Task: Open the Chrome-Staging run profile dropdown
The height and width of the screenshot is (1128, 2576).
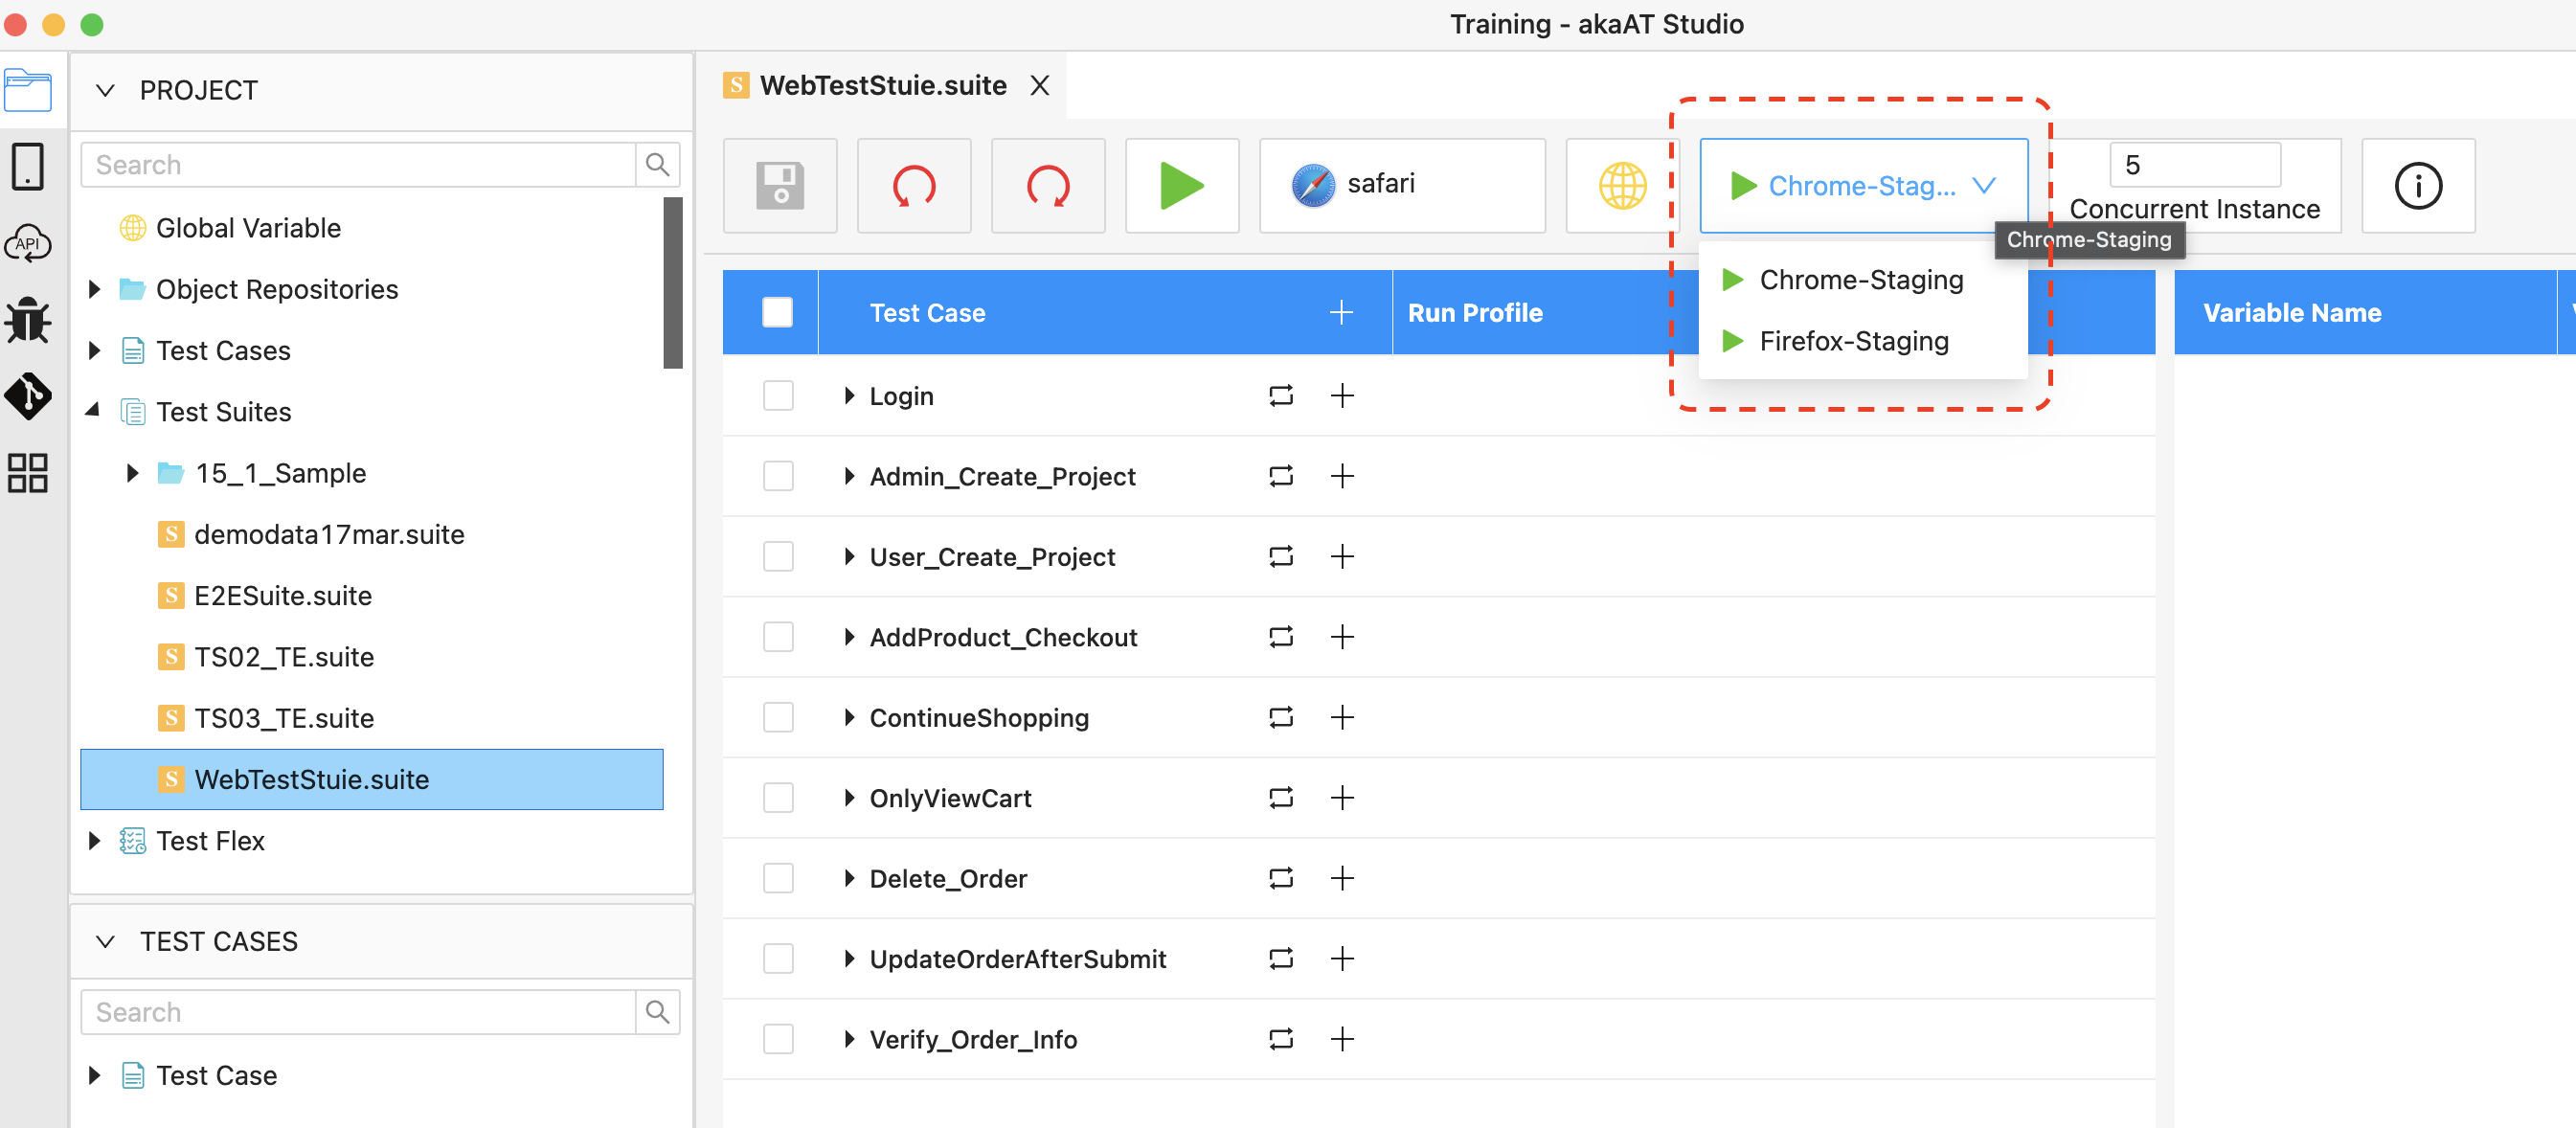Action: pos(1864,186)
